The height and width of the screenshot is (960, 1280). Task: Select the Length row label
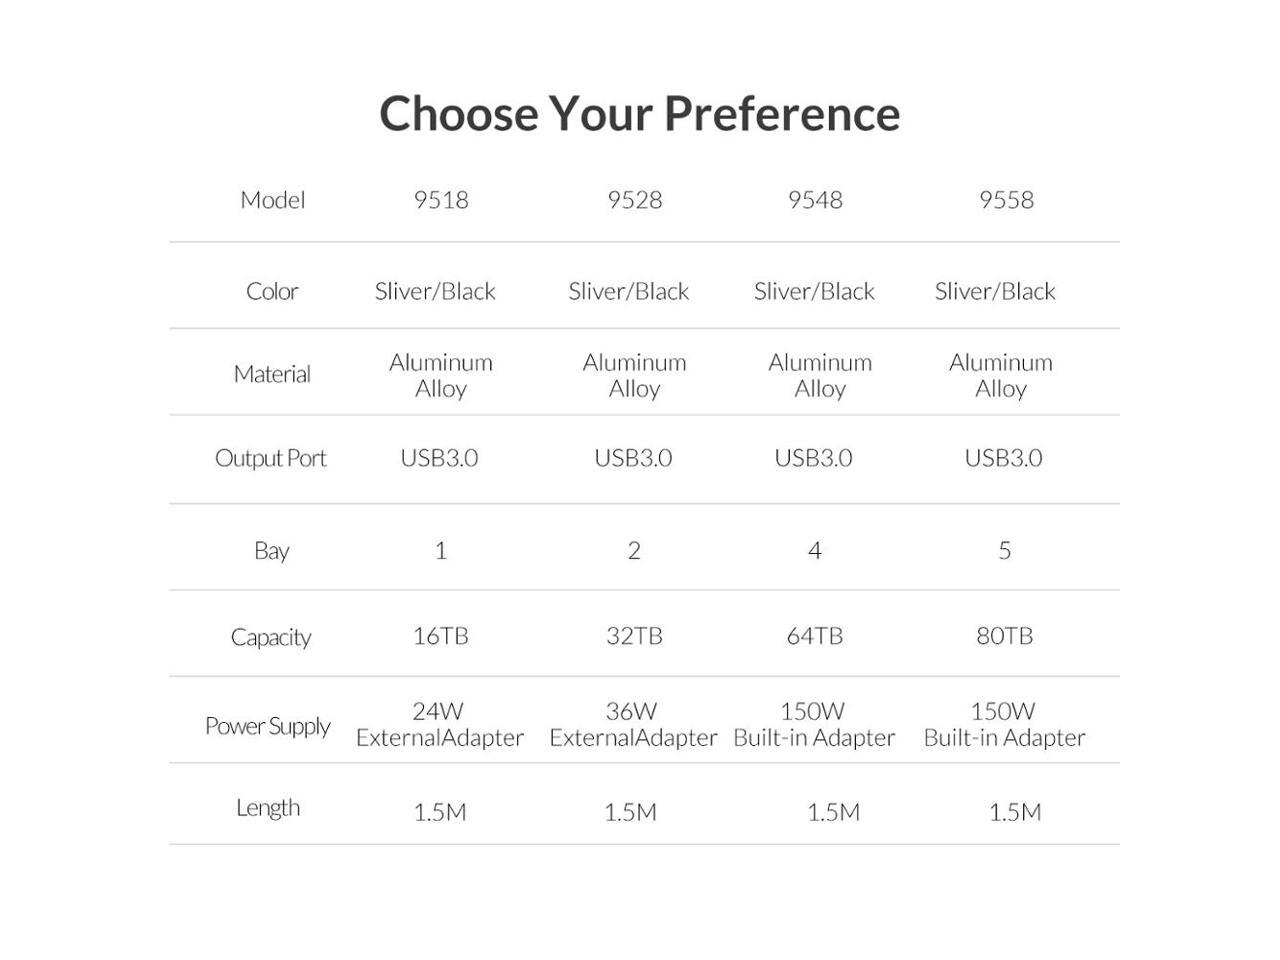[268, 808]
